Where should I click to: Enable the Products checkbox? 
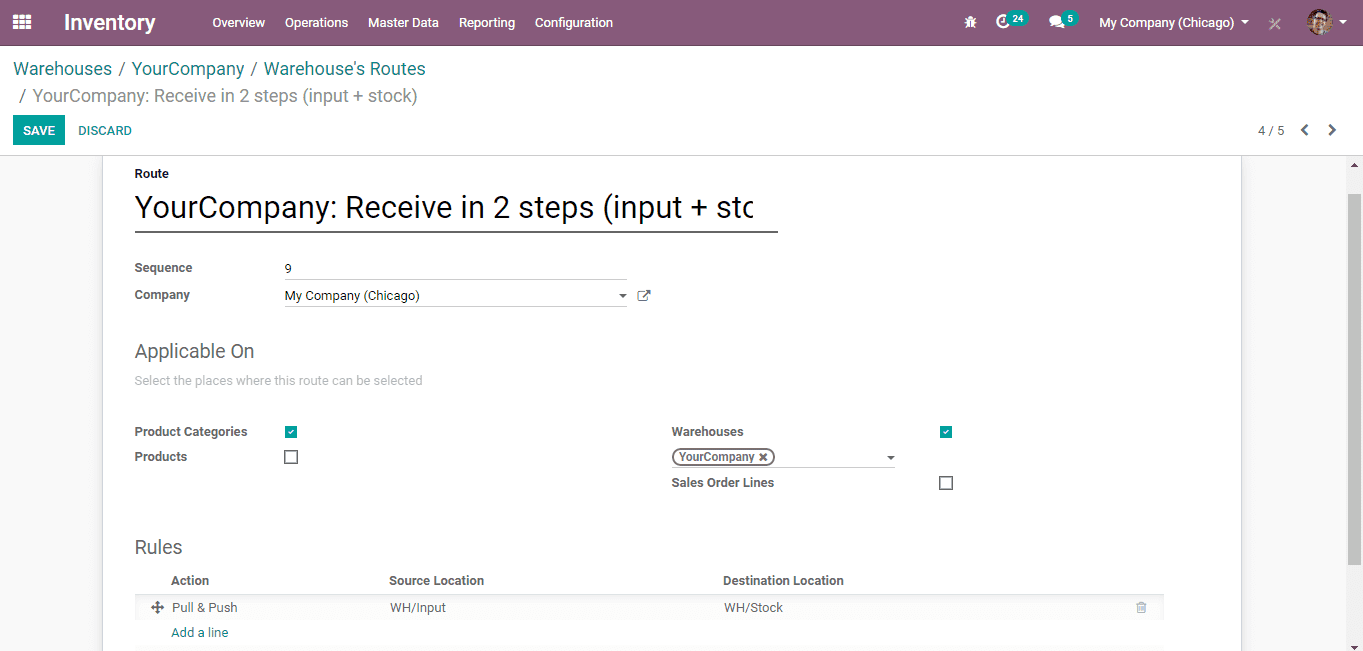coord(291,457)
